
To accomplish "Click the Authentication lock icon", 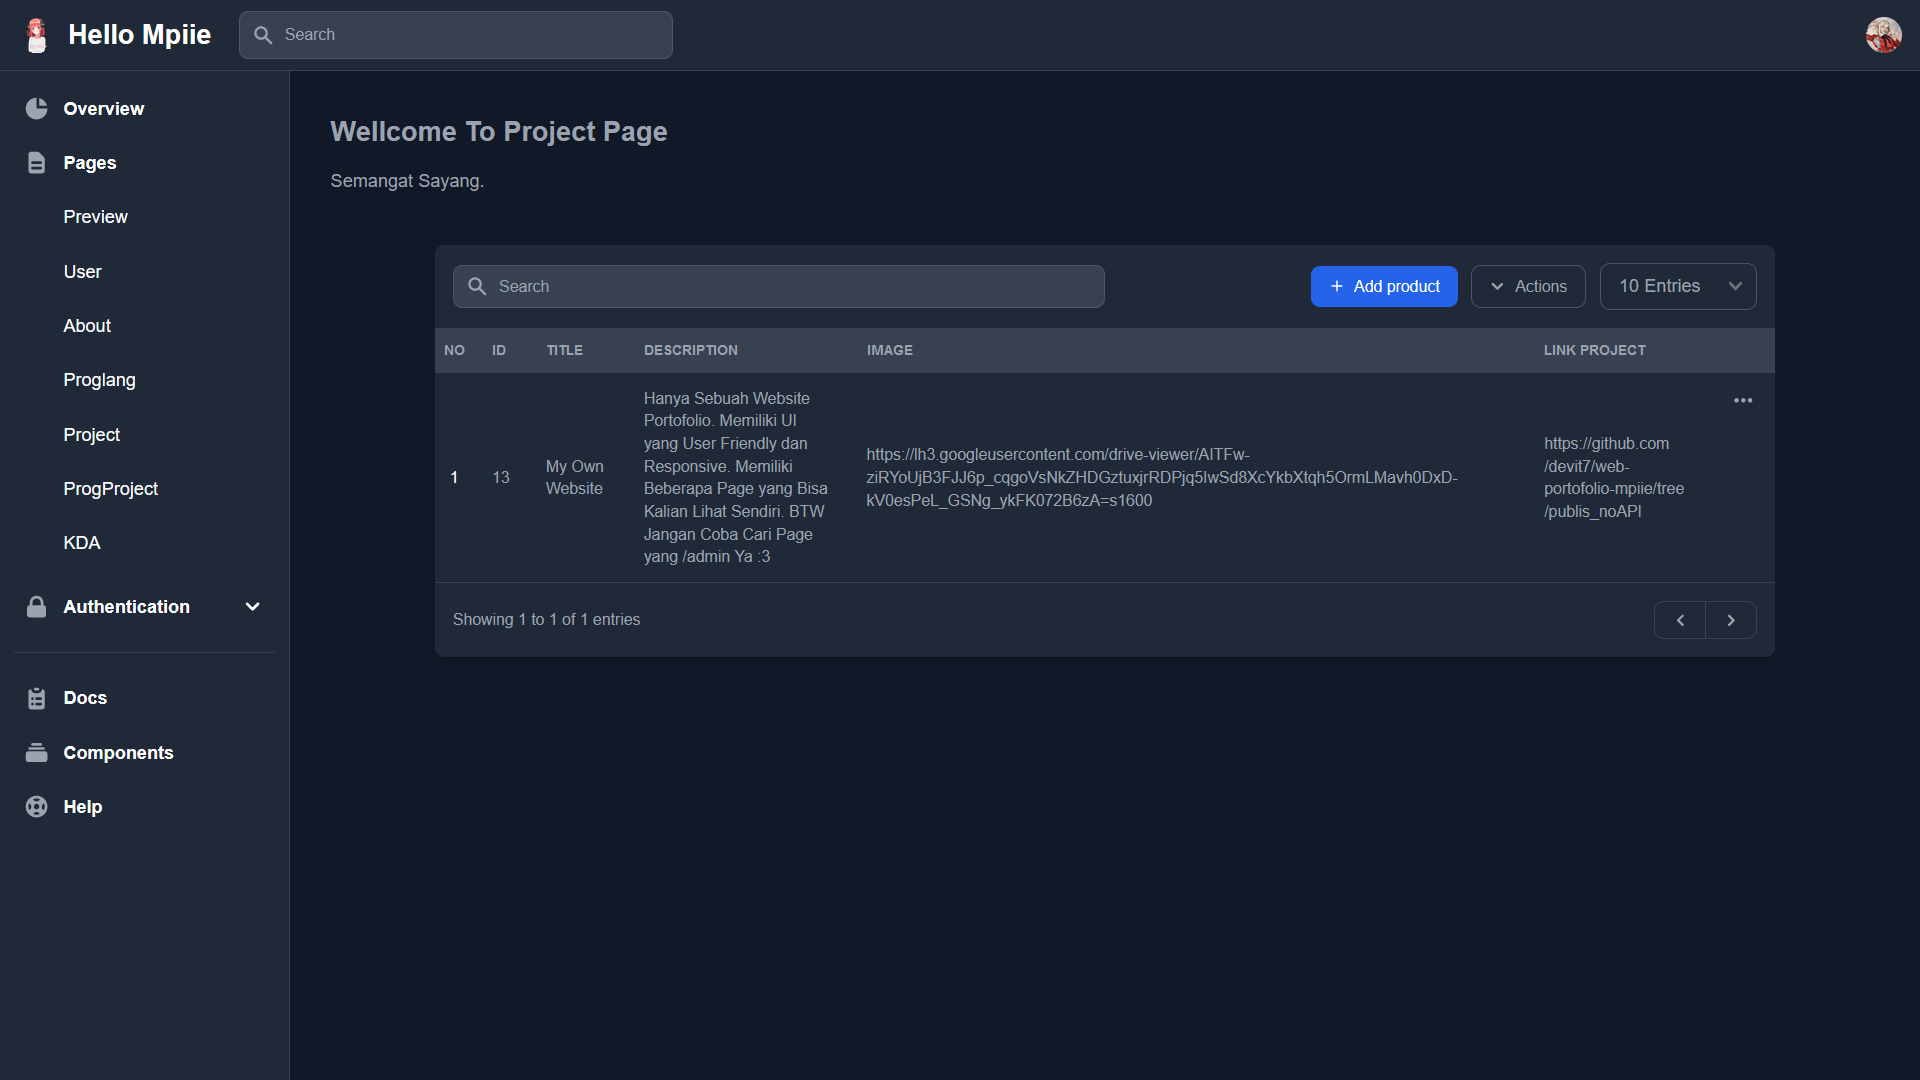I will pyautogui.click(x=36, y=606).
